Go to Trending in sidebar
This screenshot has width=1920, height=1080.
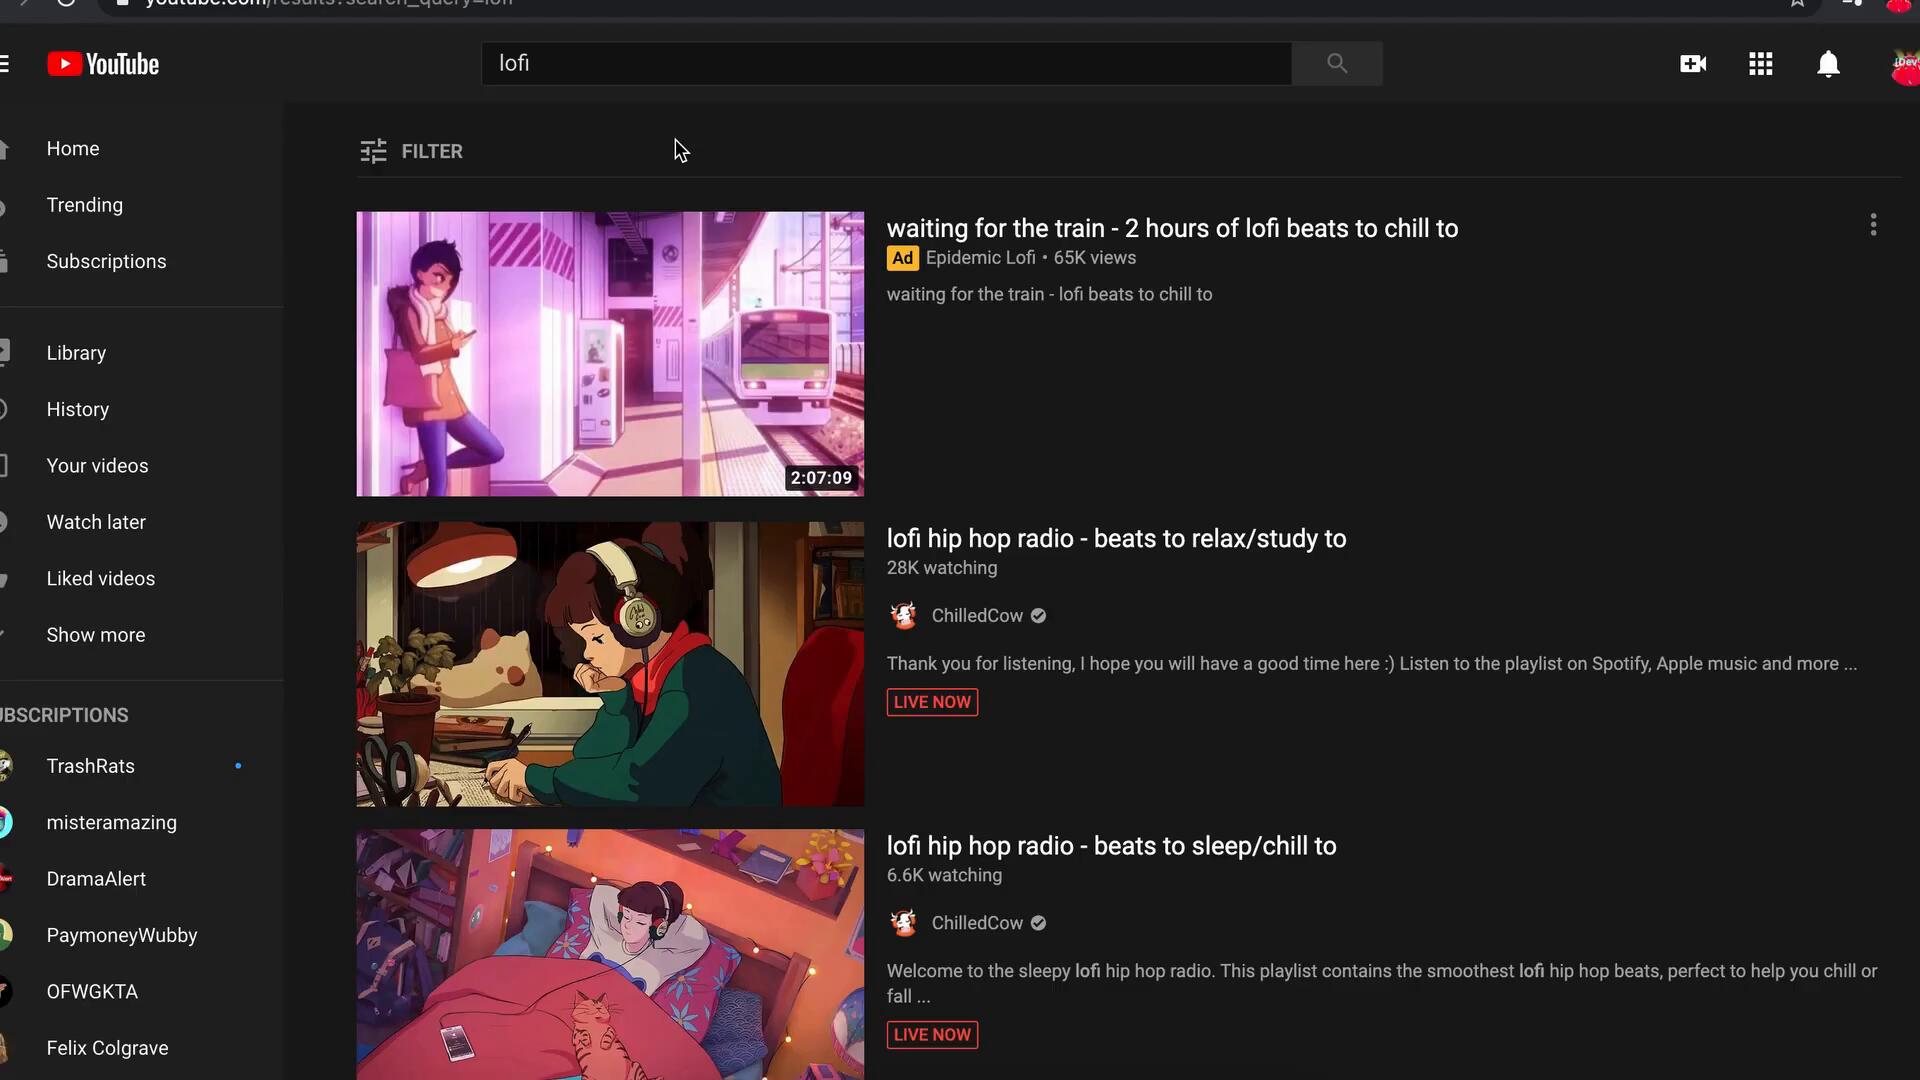pyautogui.click(x=85, y=205)
